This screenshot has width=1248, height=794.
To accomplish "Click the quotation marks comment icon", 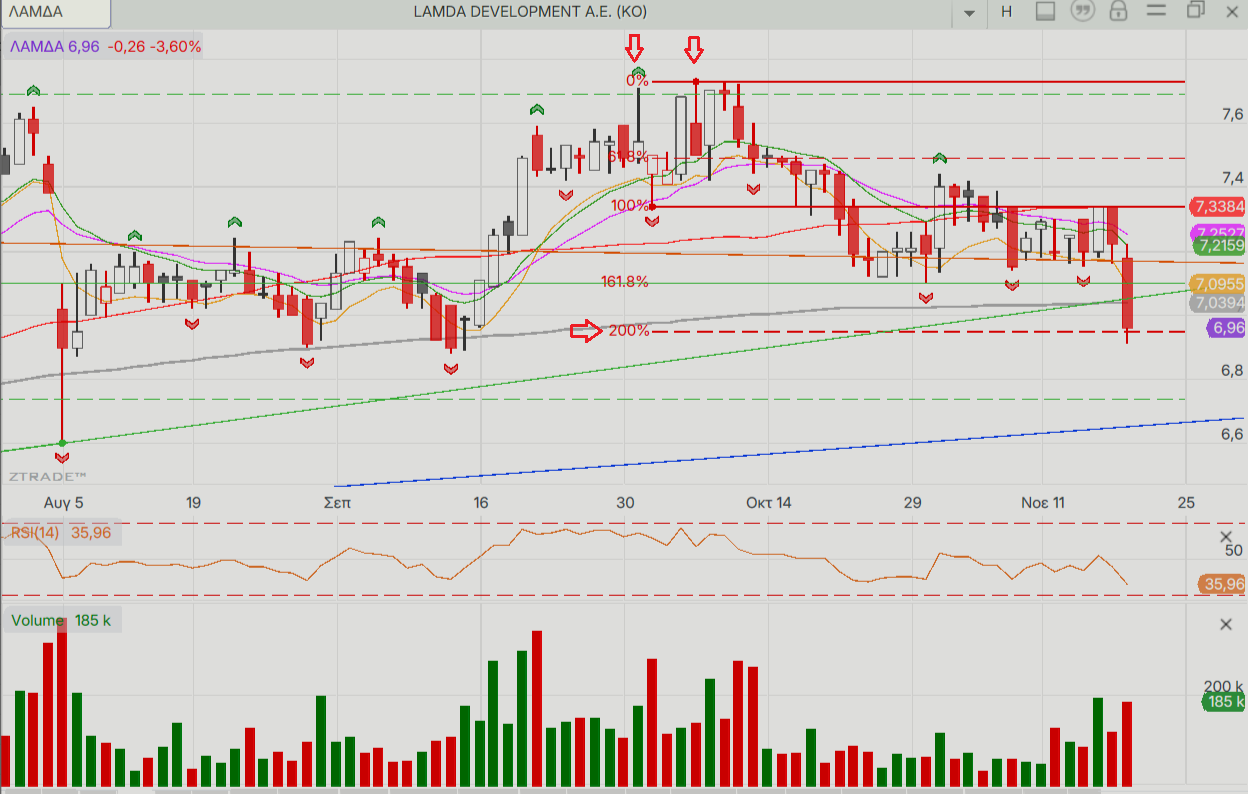I will [x=1082, y=12].
